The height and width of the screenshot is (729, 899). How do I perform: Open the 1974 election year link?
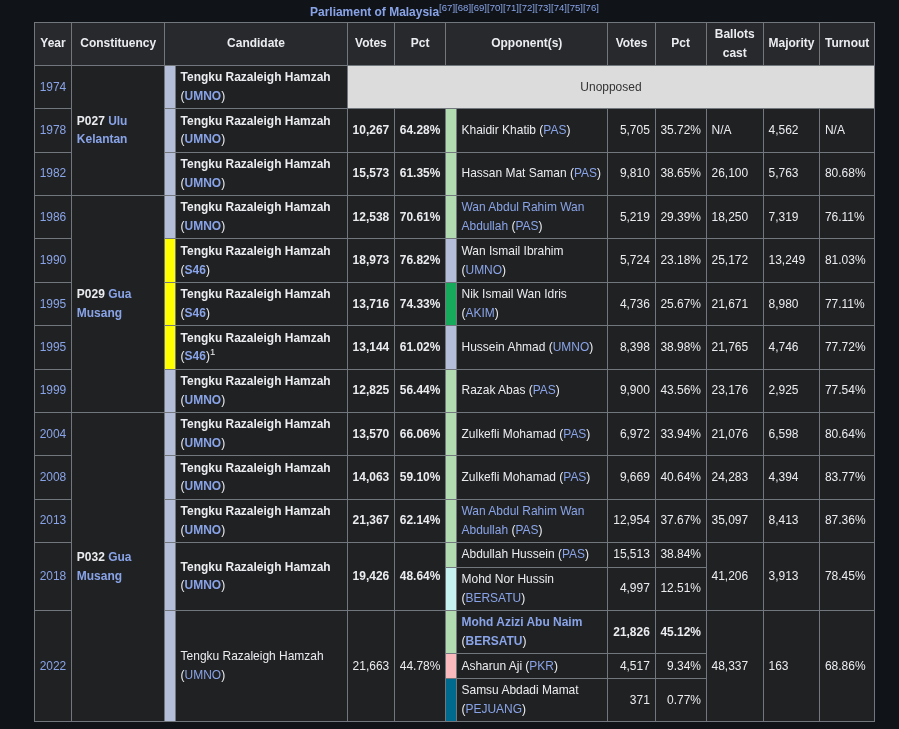tap(53, 87)
